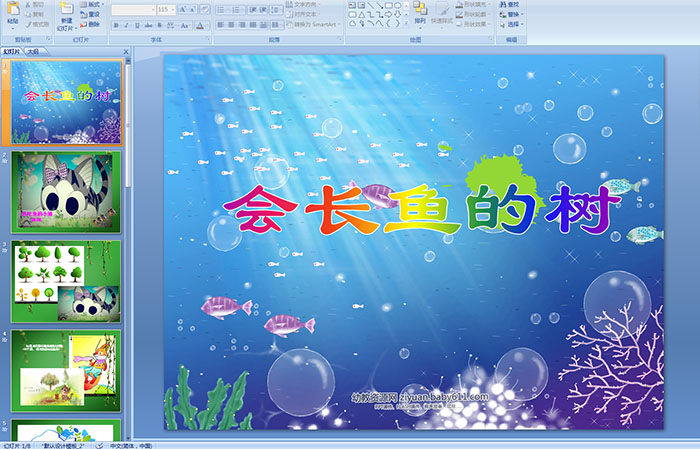Select the Line shape in gallery
The height and width of the screenshot is (449, 700).
click(370, 5)
